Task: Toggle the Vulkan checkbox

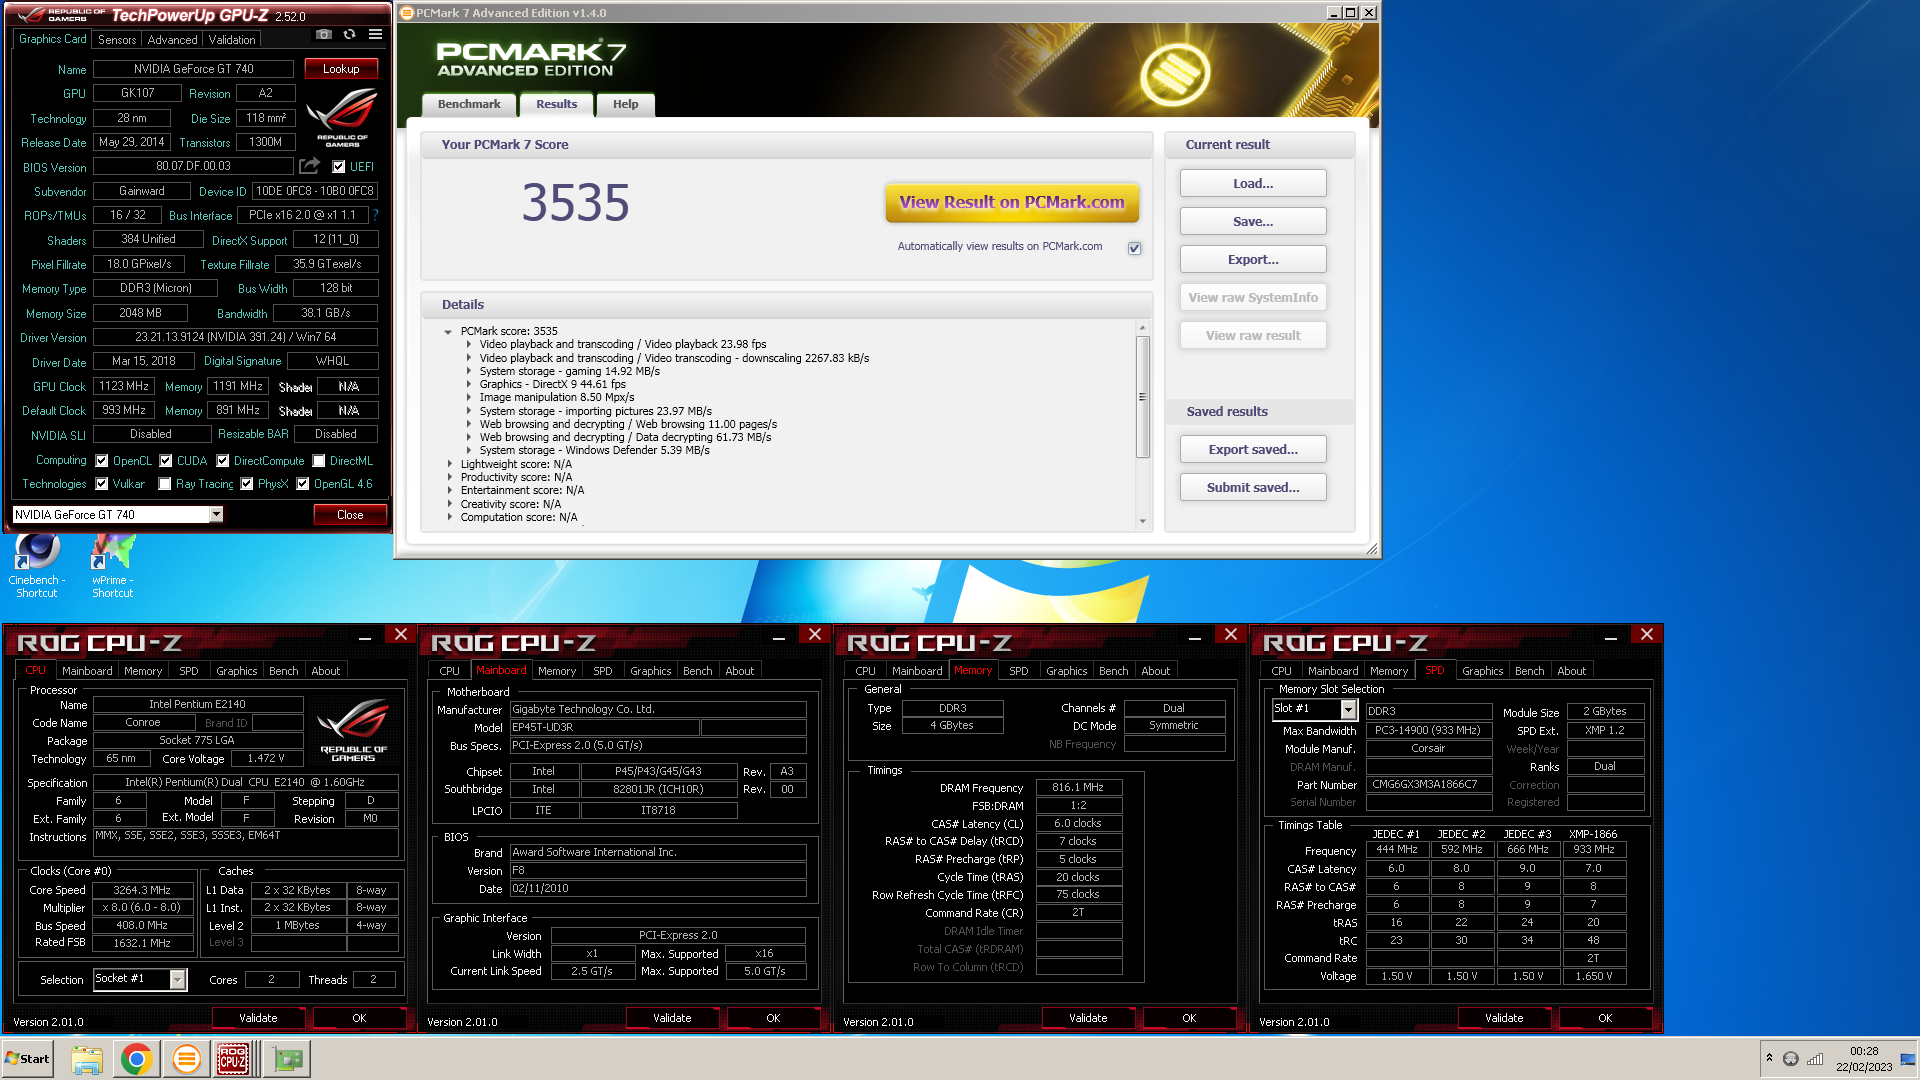Action: click(x=102, y=484)
